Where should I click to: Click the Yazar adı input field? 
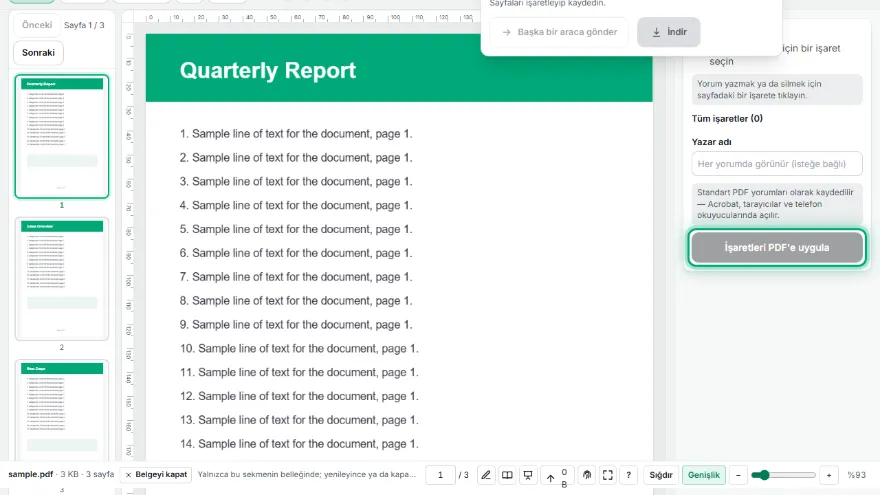coord(777,164)
